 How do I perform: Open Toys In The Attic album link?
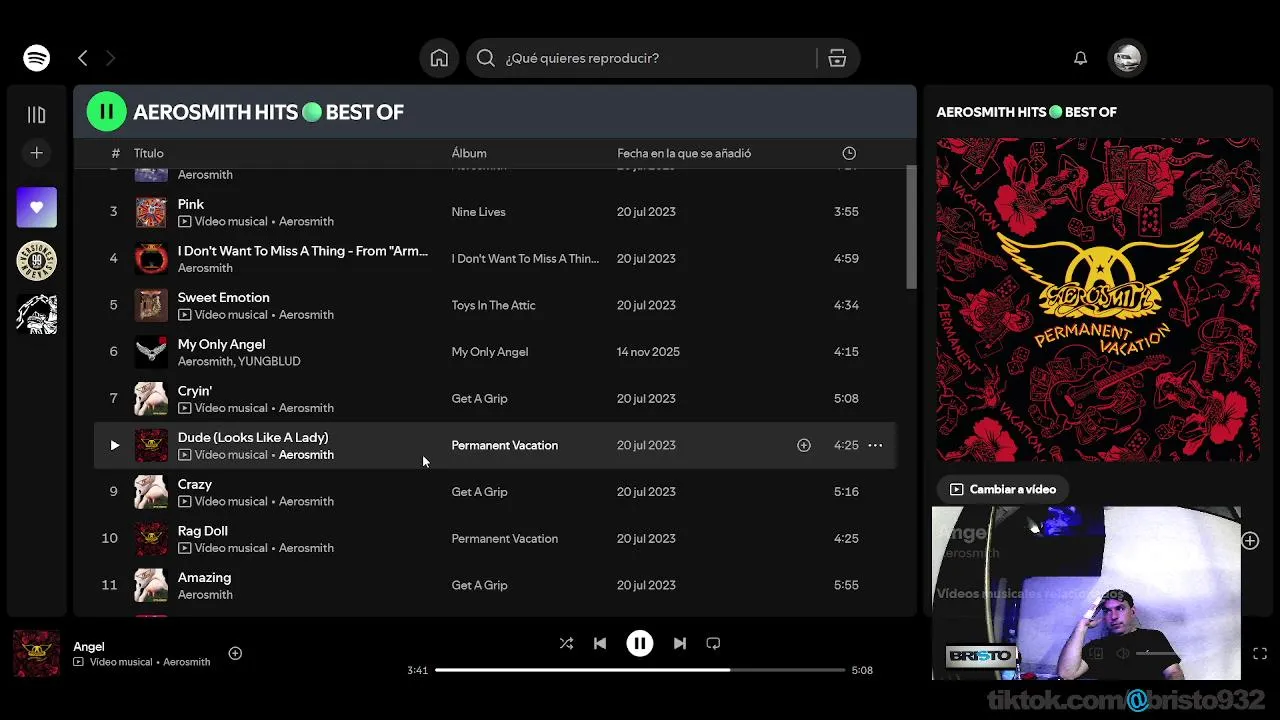coord(493,305)
